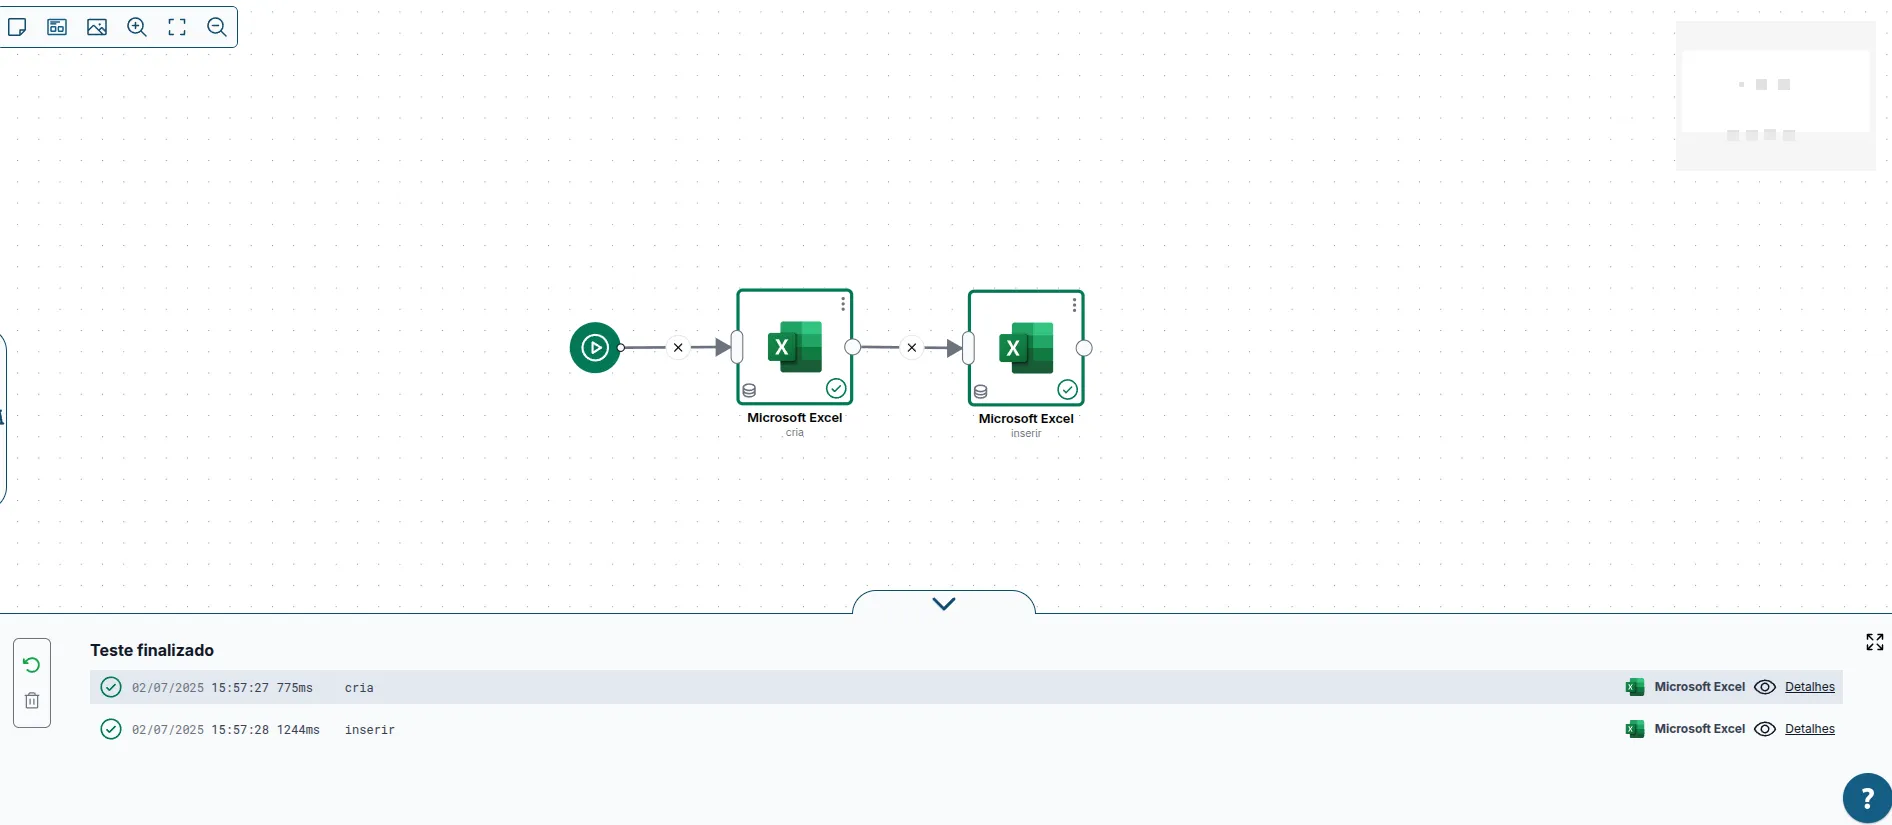Remove connection between cria and inserir nodes

click(912, 348)
